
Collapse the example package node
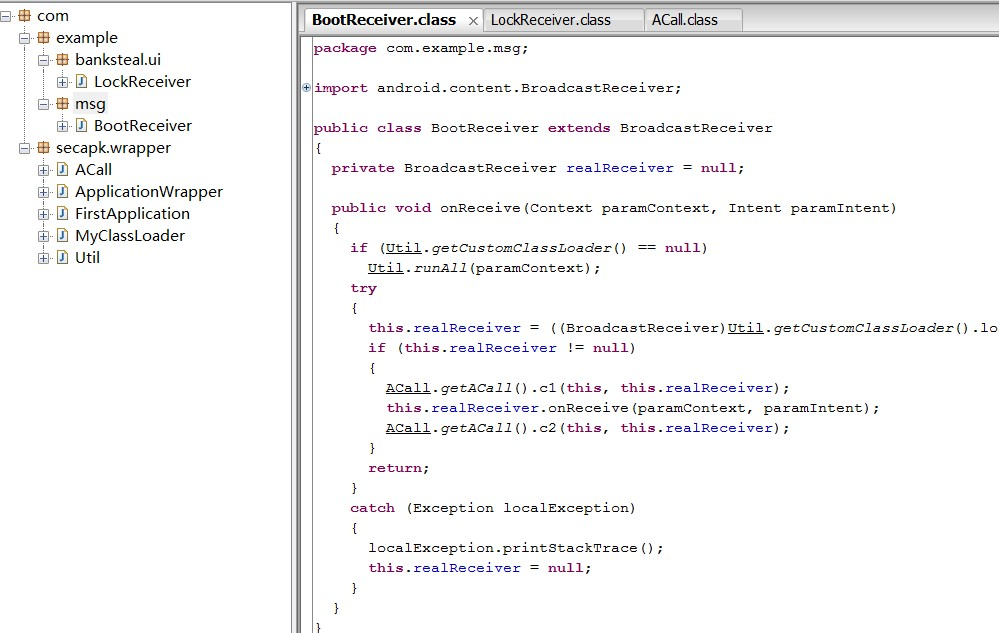click(x=24, y=38)
